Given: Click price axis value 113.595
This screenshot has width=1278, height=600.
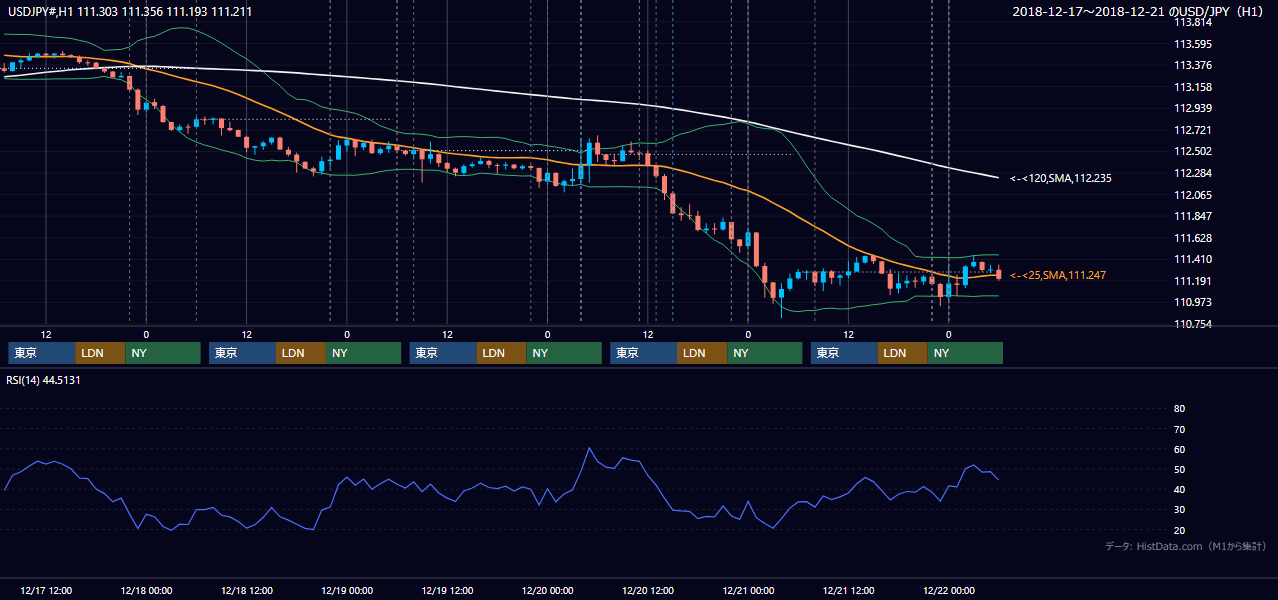Looking at the screenshot, I should point(1193,44).
